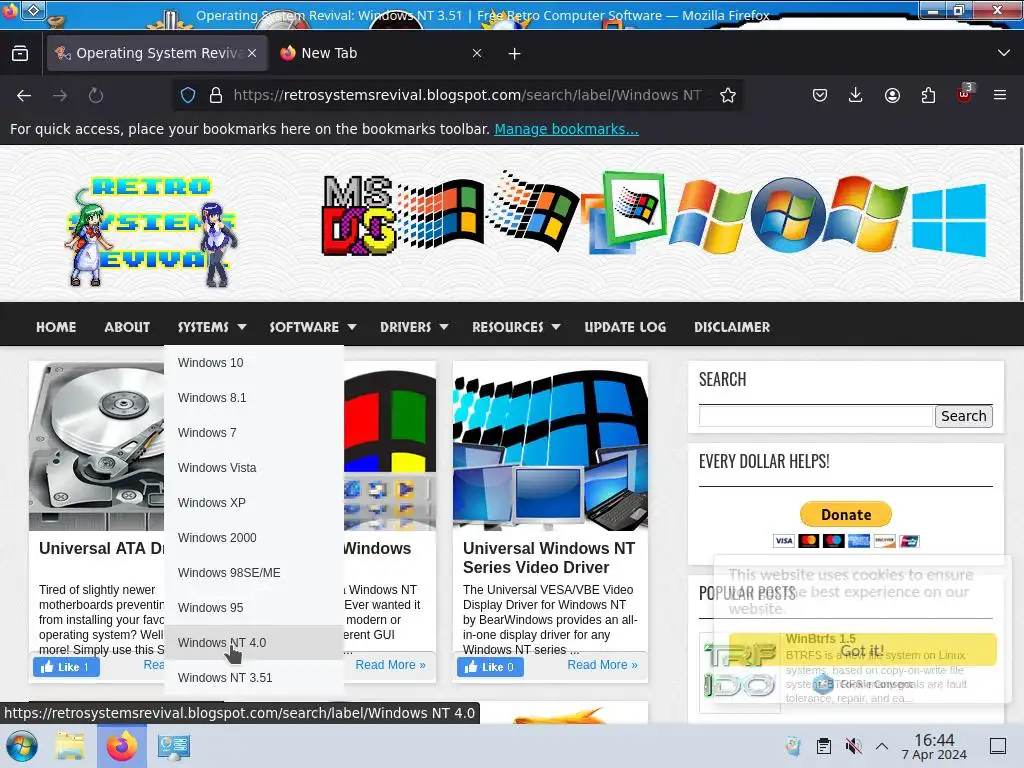1024x768 pixels.
Task: Select Windows 7 from the Systems menu
Action: (x=254, y=433)
